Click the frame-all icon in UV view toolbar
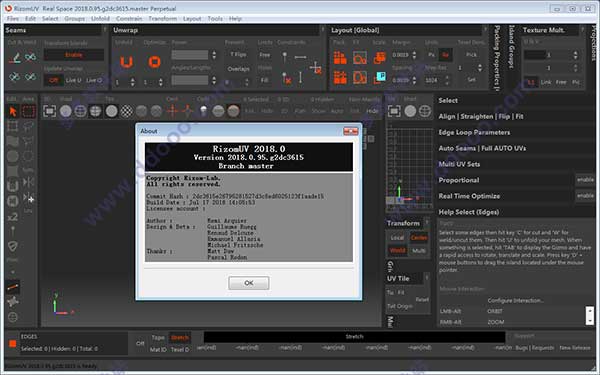The height and width of the screenshot is (375, 600). [x=394, y=111]
